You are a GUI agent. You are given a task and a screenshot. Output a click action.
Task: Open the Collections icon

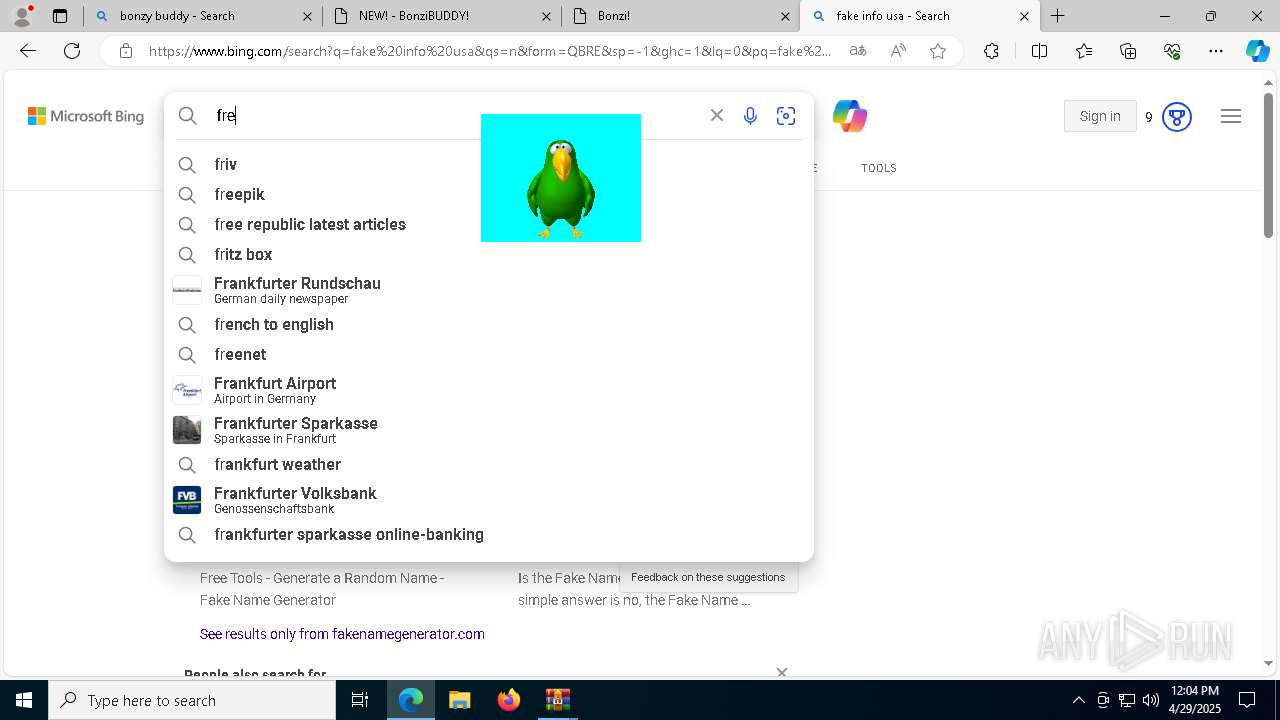pos(1128,51)
